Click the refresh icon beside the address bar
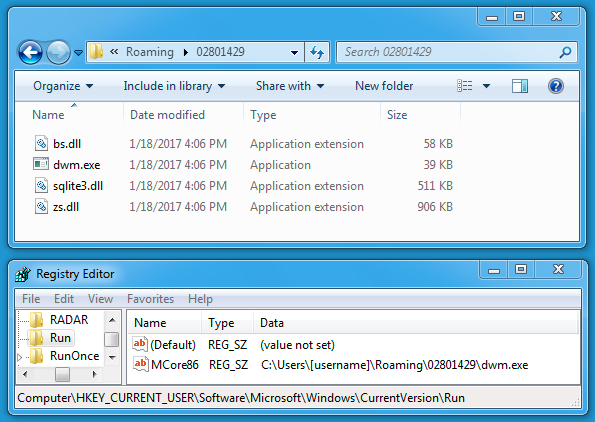The width and height of the screenshot is (595, 422). pos(317,52)
